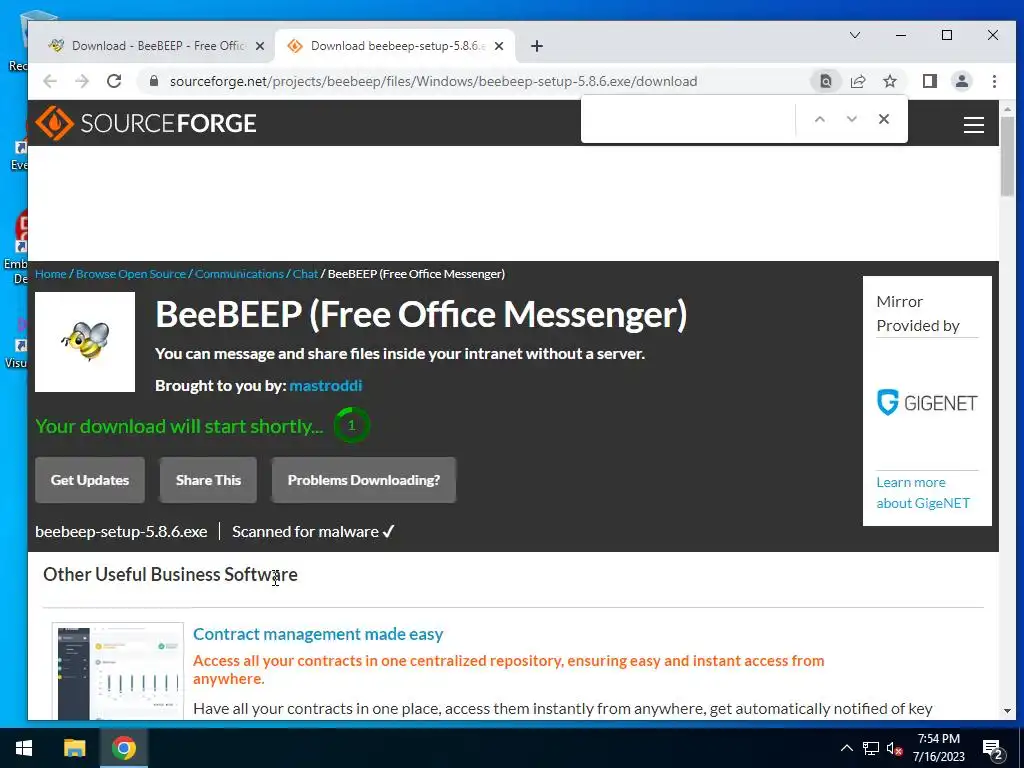Close the find bar
The width and height of the screenshot is (1024, 768).
[884, 119]
